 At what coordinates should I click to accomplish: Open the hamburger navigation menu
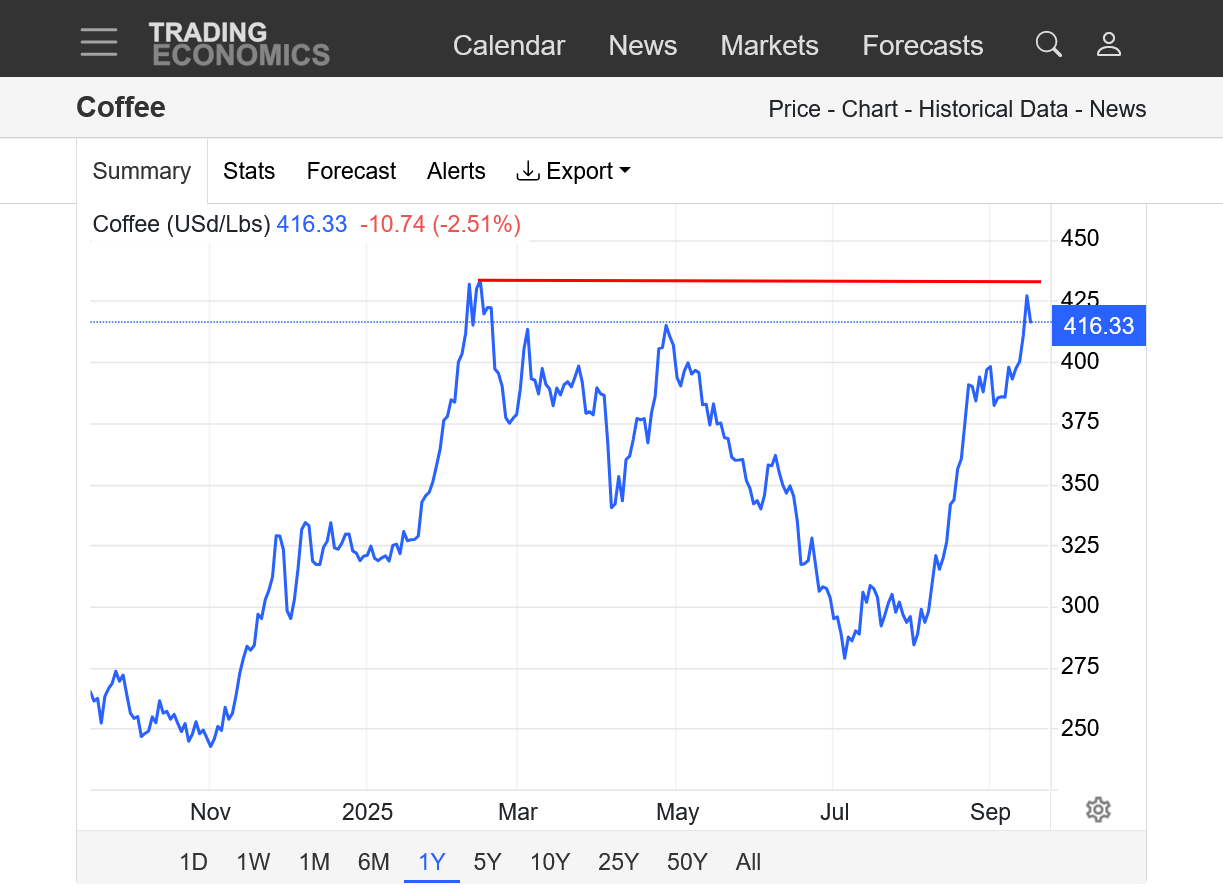(x=99, y=43)
